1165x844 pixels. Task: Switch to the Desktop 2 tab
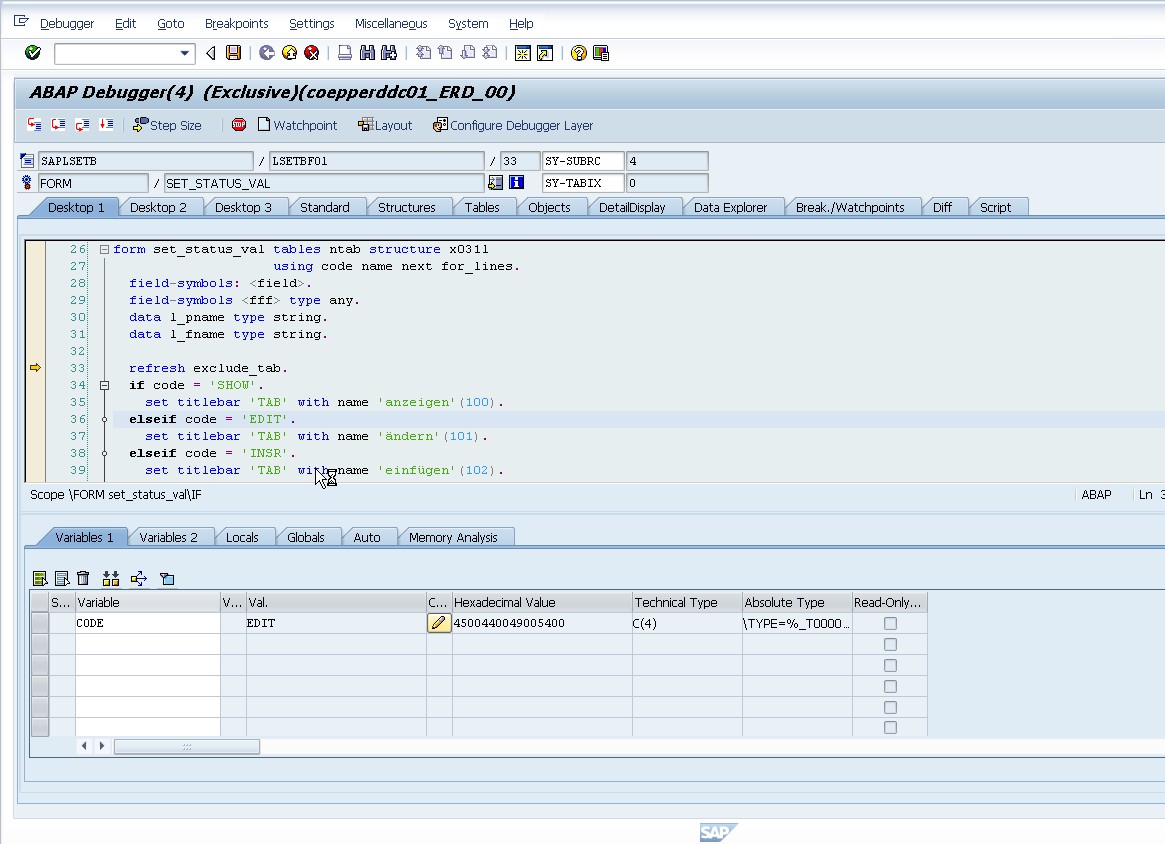[158, 207]
